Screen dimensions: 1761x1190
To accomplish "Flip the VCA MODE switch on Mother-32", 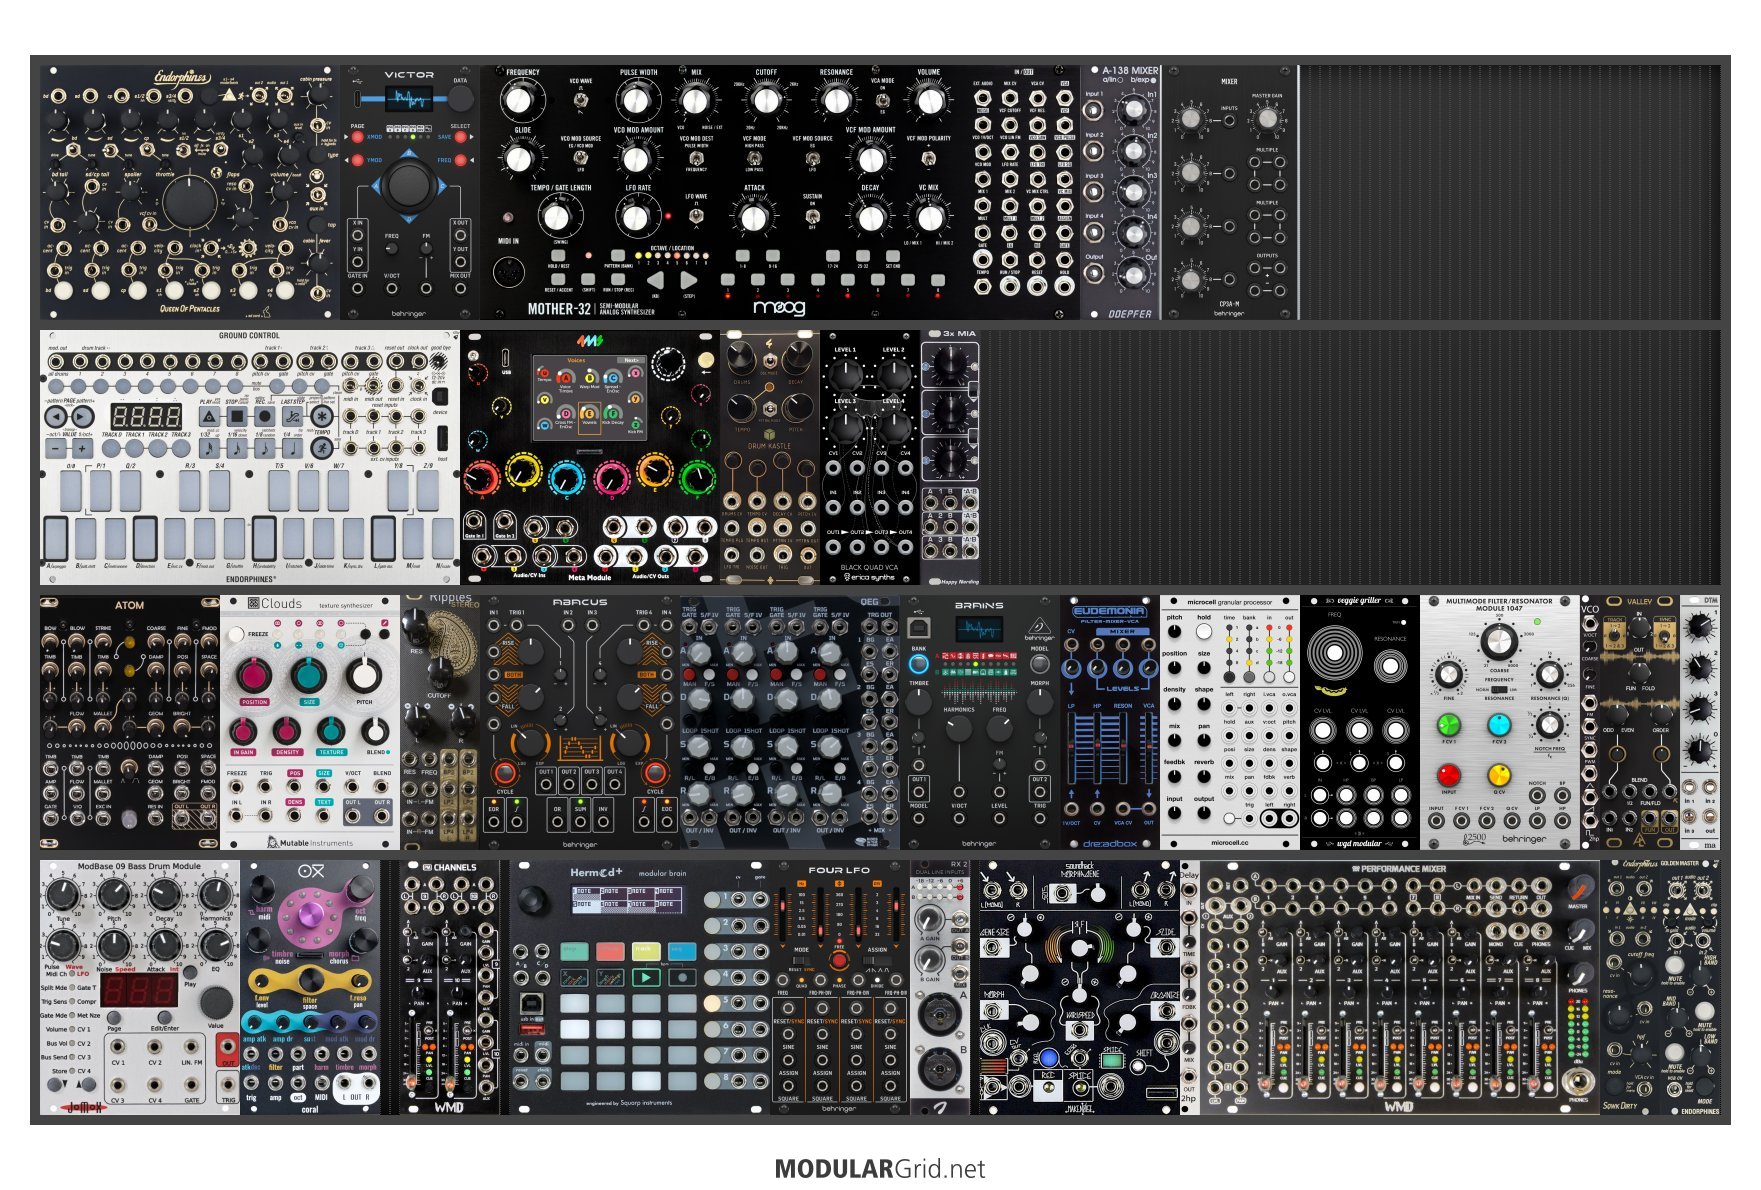I will [882, 101].
